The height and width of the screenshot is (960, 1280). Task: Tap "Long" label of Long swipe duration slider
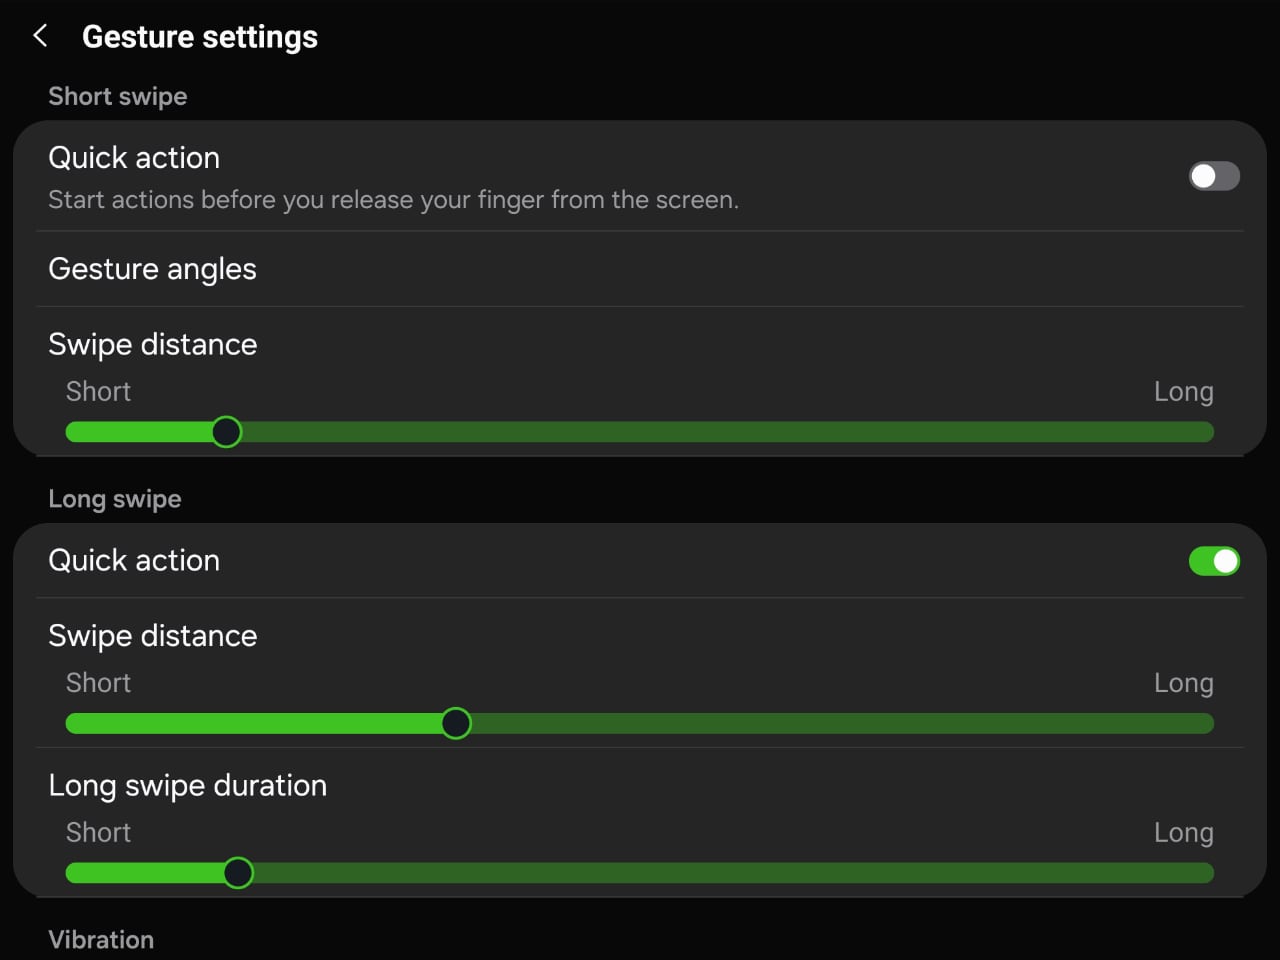click(1183, 833)
